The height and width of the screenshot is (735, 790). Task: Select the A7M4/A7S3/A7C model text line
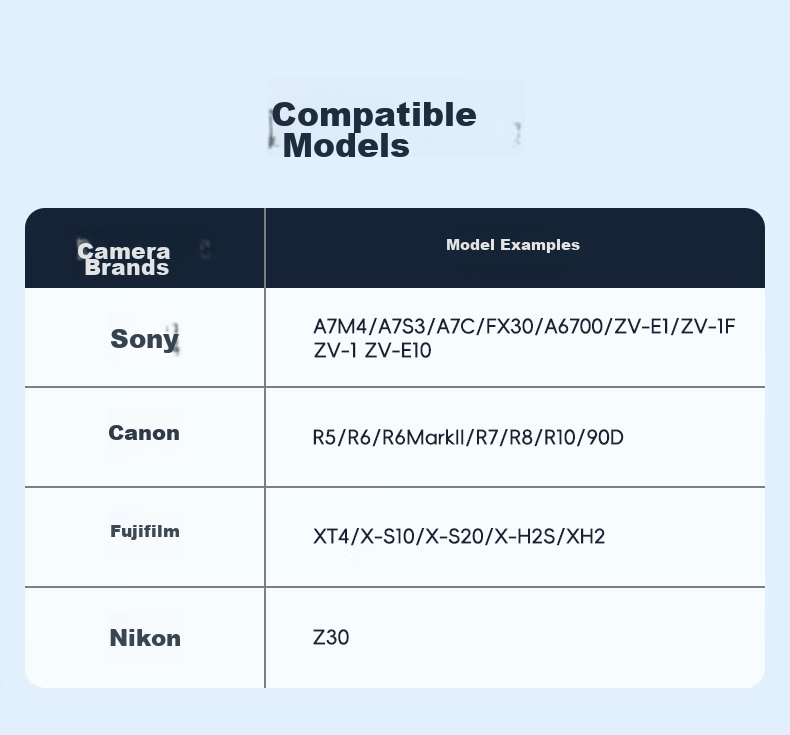[524, 327]
